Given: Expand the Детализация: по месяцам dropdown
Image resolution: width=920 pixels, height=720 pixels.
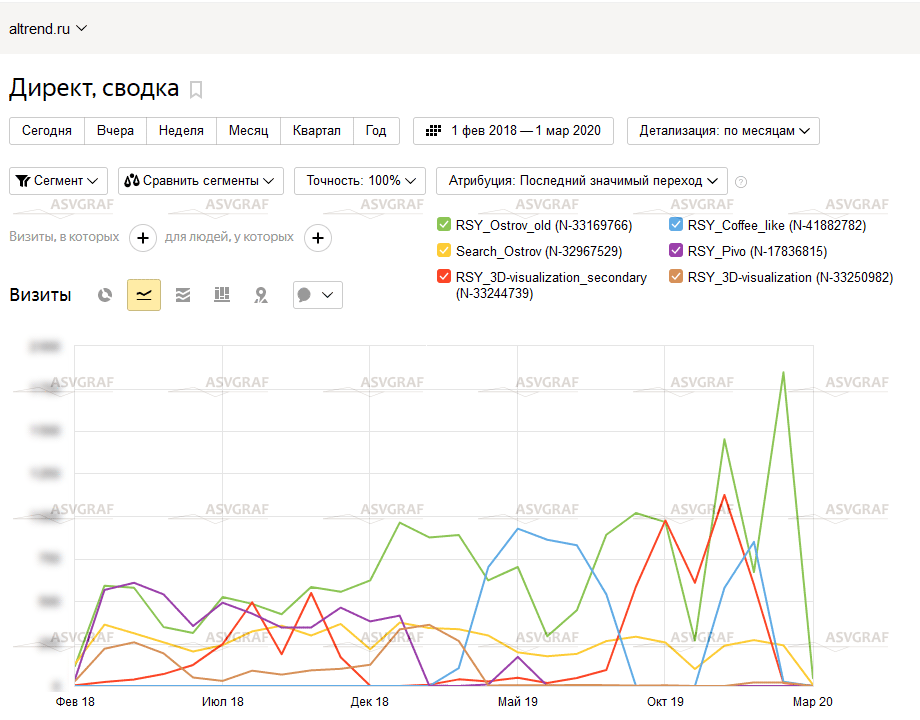Looking at the screenshot, I should [x=723, y=130].
